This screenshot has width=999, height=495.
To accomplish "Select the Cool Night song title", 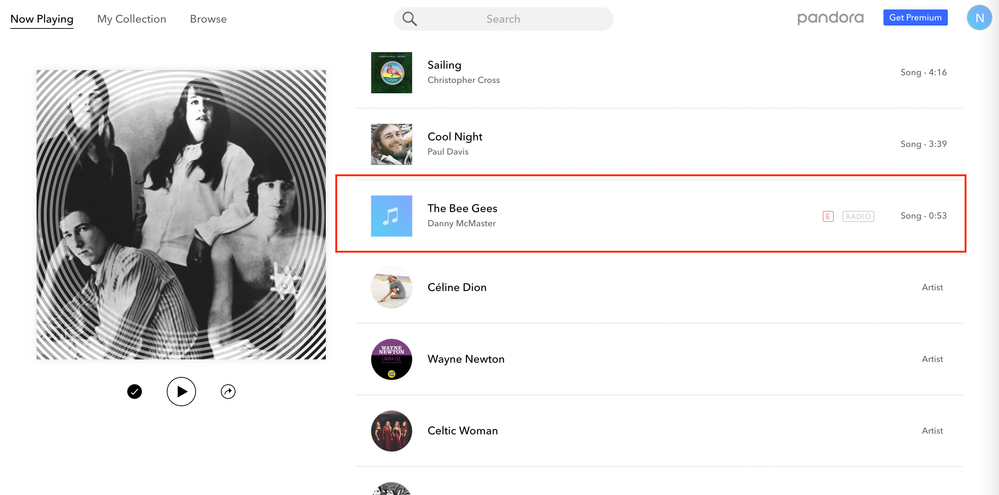I will click(x=455, y=137).
